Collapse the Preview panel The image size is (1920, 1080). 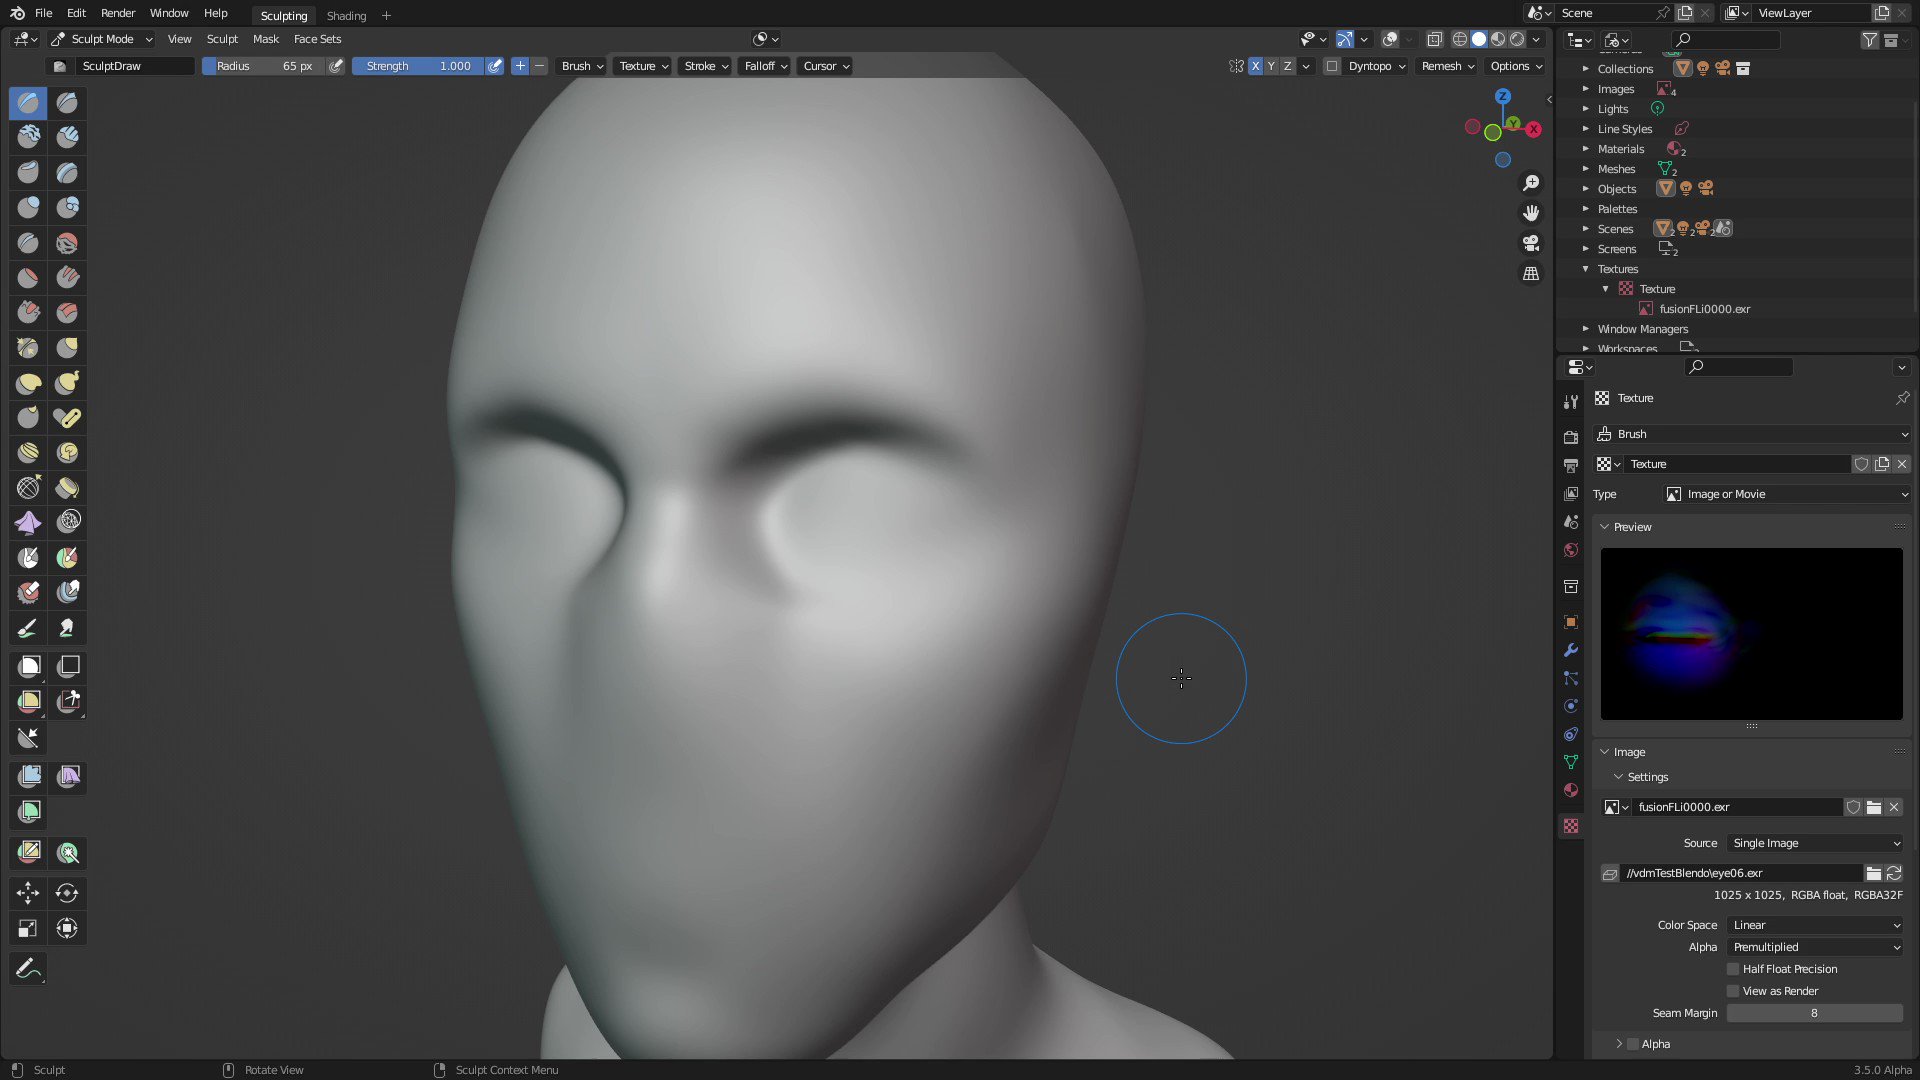[1604, 527]
